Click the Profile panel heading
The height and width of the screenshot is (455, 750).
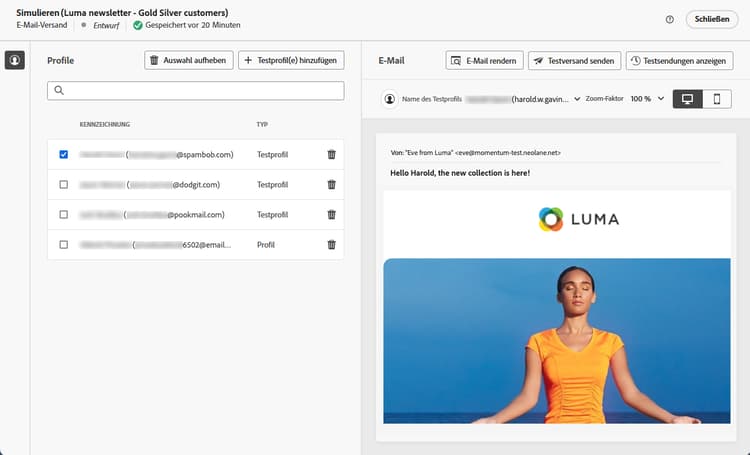coord(61,61)
